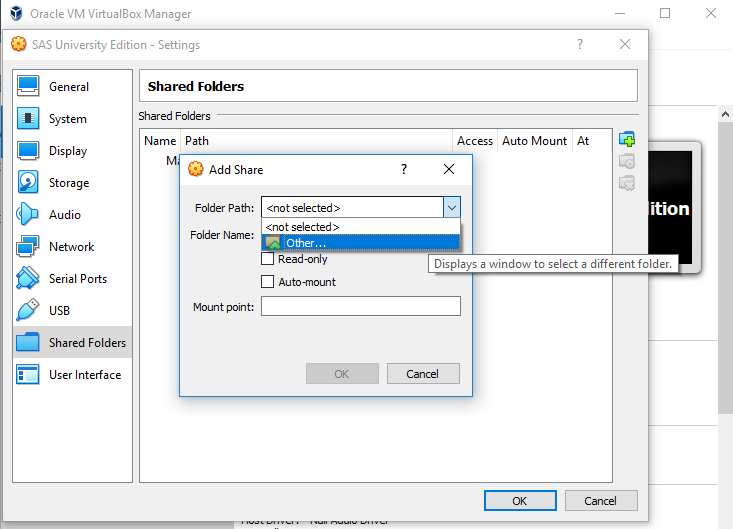Cancel the Settings window
The height and width of the screenshot is (529, 733).
(x=601, y=501)
